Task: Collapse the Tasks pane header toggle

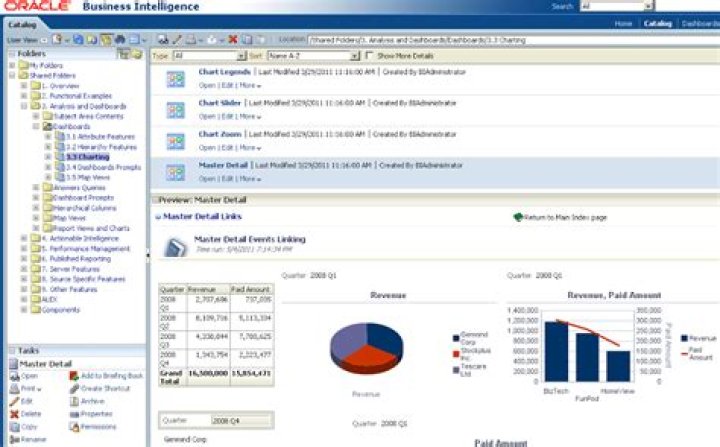Action: pos(12,351)
